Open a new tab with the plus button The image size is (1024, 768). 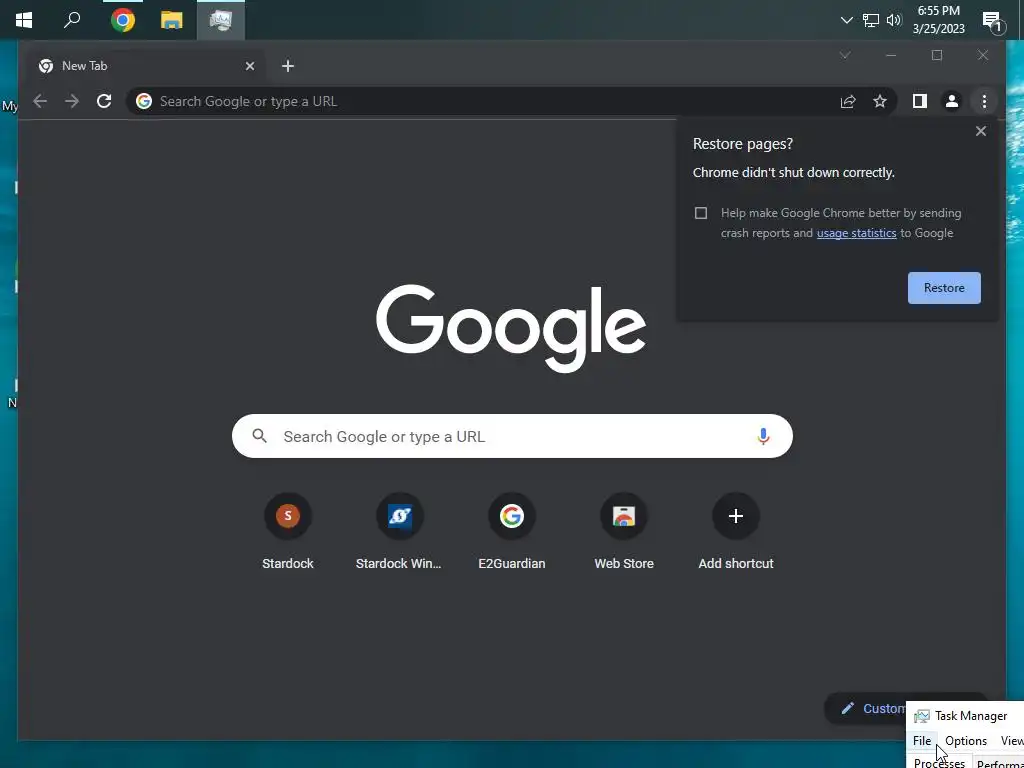[x=288, y=66]
